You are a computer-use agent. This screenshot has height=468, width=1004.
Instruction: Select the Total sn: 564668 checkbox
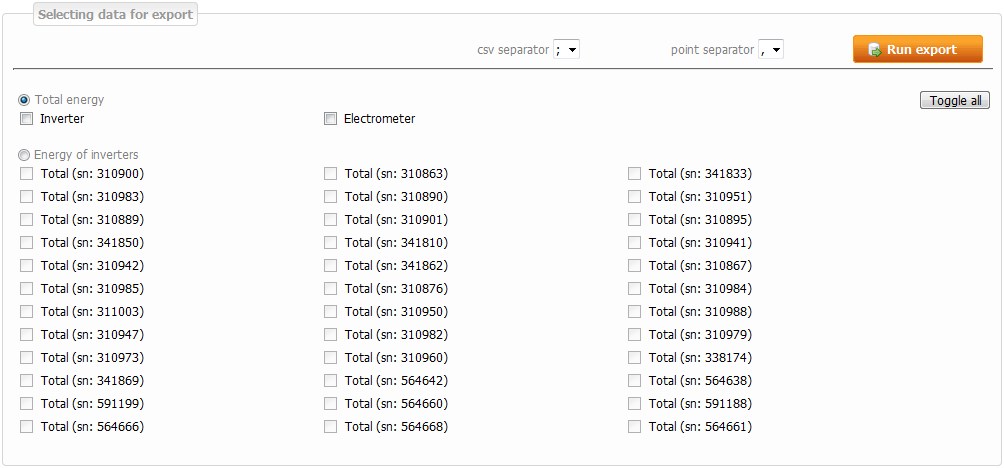[331, 427]
